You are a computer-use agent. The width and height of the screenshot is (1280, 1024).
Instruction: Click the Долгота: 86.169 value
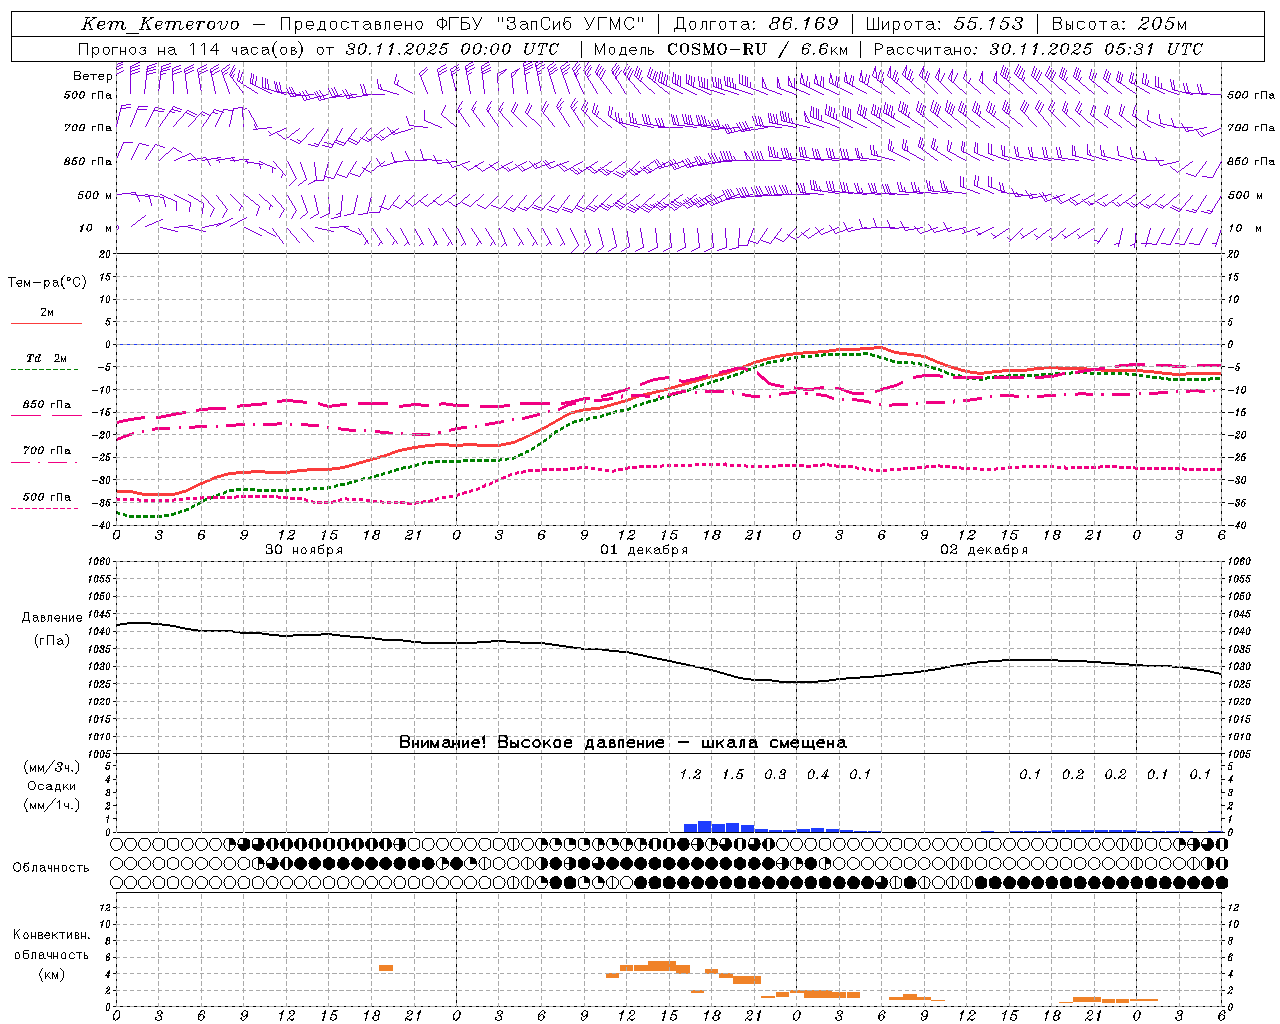point(756,24)
